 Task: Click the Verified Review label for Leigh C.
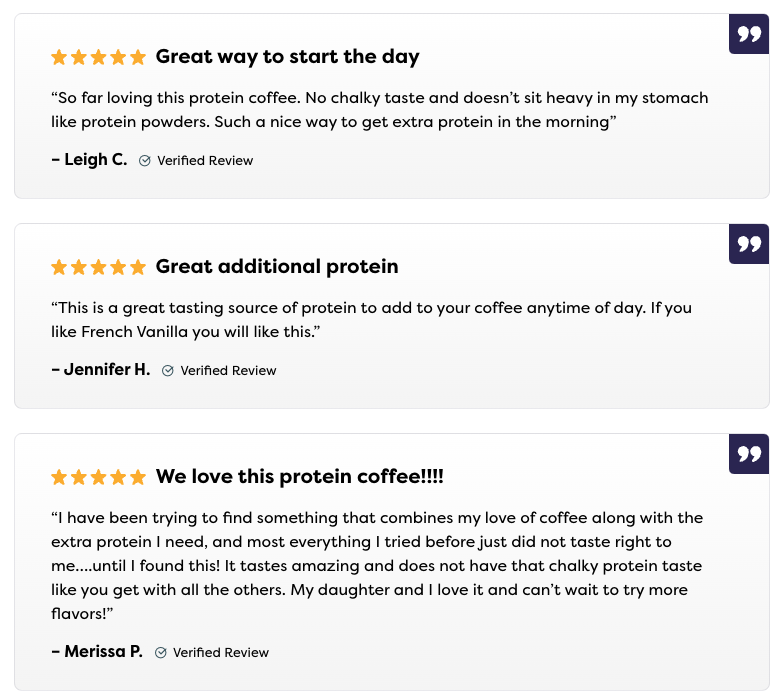coord(205,161)
